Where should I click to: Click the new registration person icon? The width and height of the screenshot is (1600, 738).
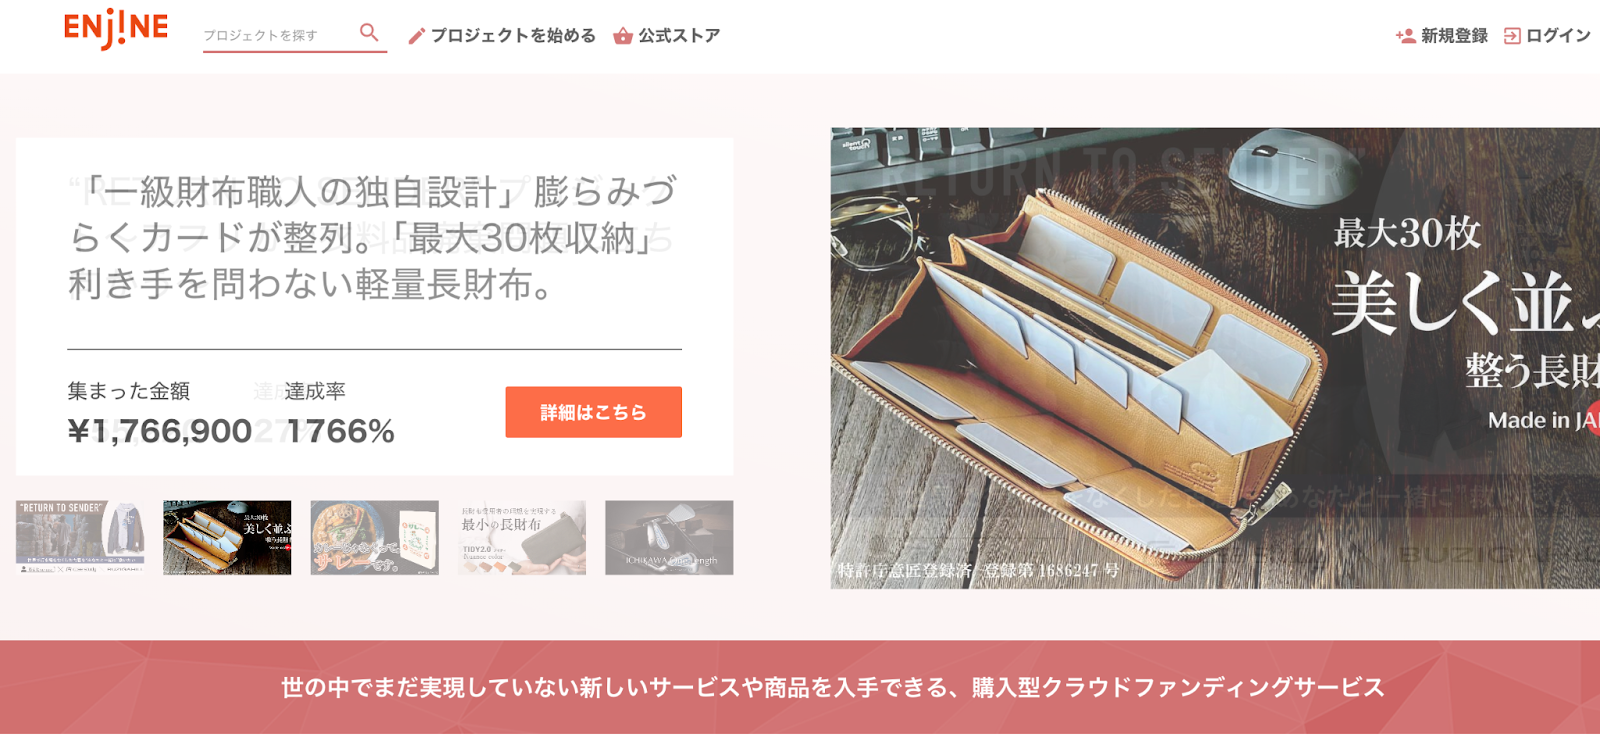click(1405, 36)
